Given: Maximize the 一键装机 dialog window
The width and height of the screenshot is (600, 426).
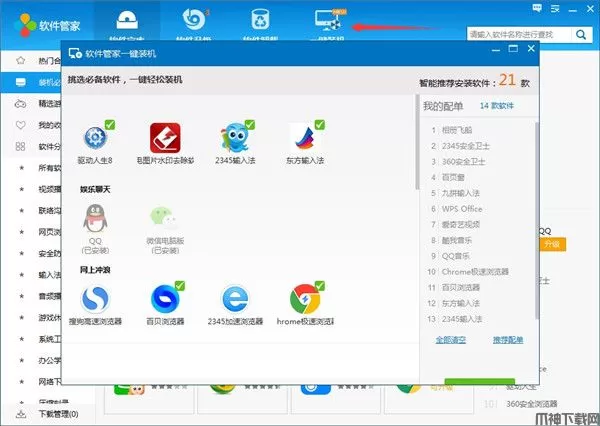Looking at the screenshot, I should point(513,49).
